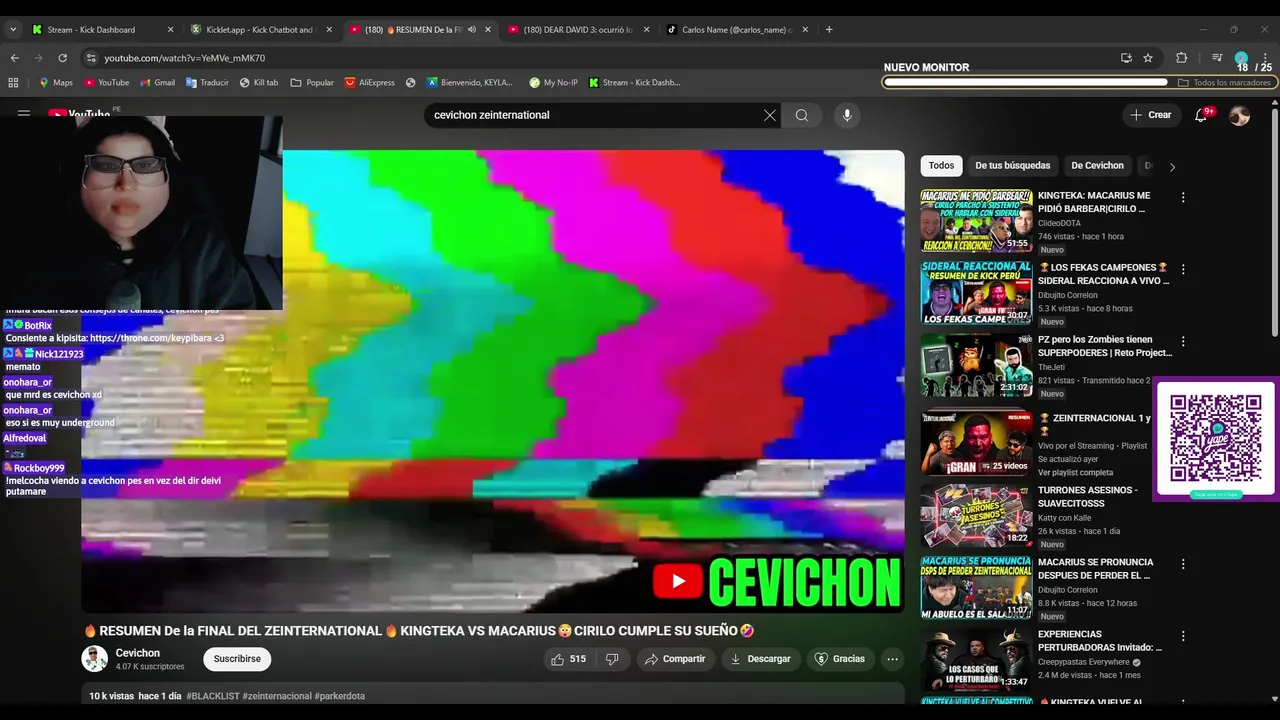This screenshot has height=720, width=1280.
Task: Open the KINGTEKA MACARIUS video thumbnail
Action: pyautogui.click(x=976, y=221)
